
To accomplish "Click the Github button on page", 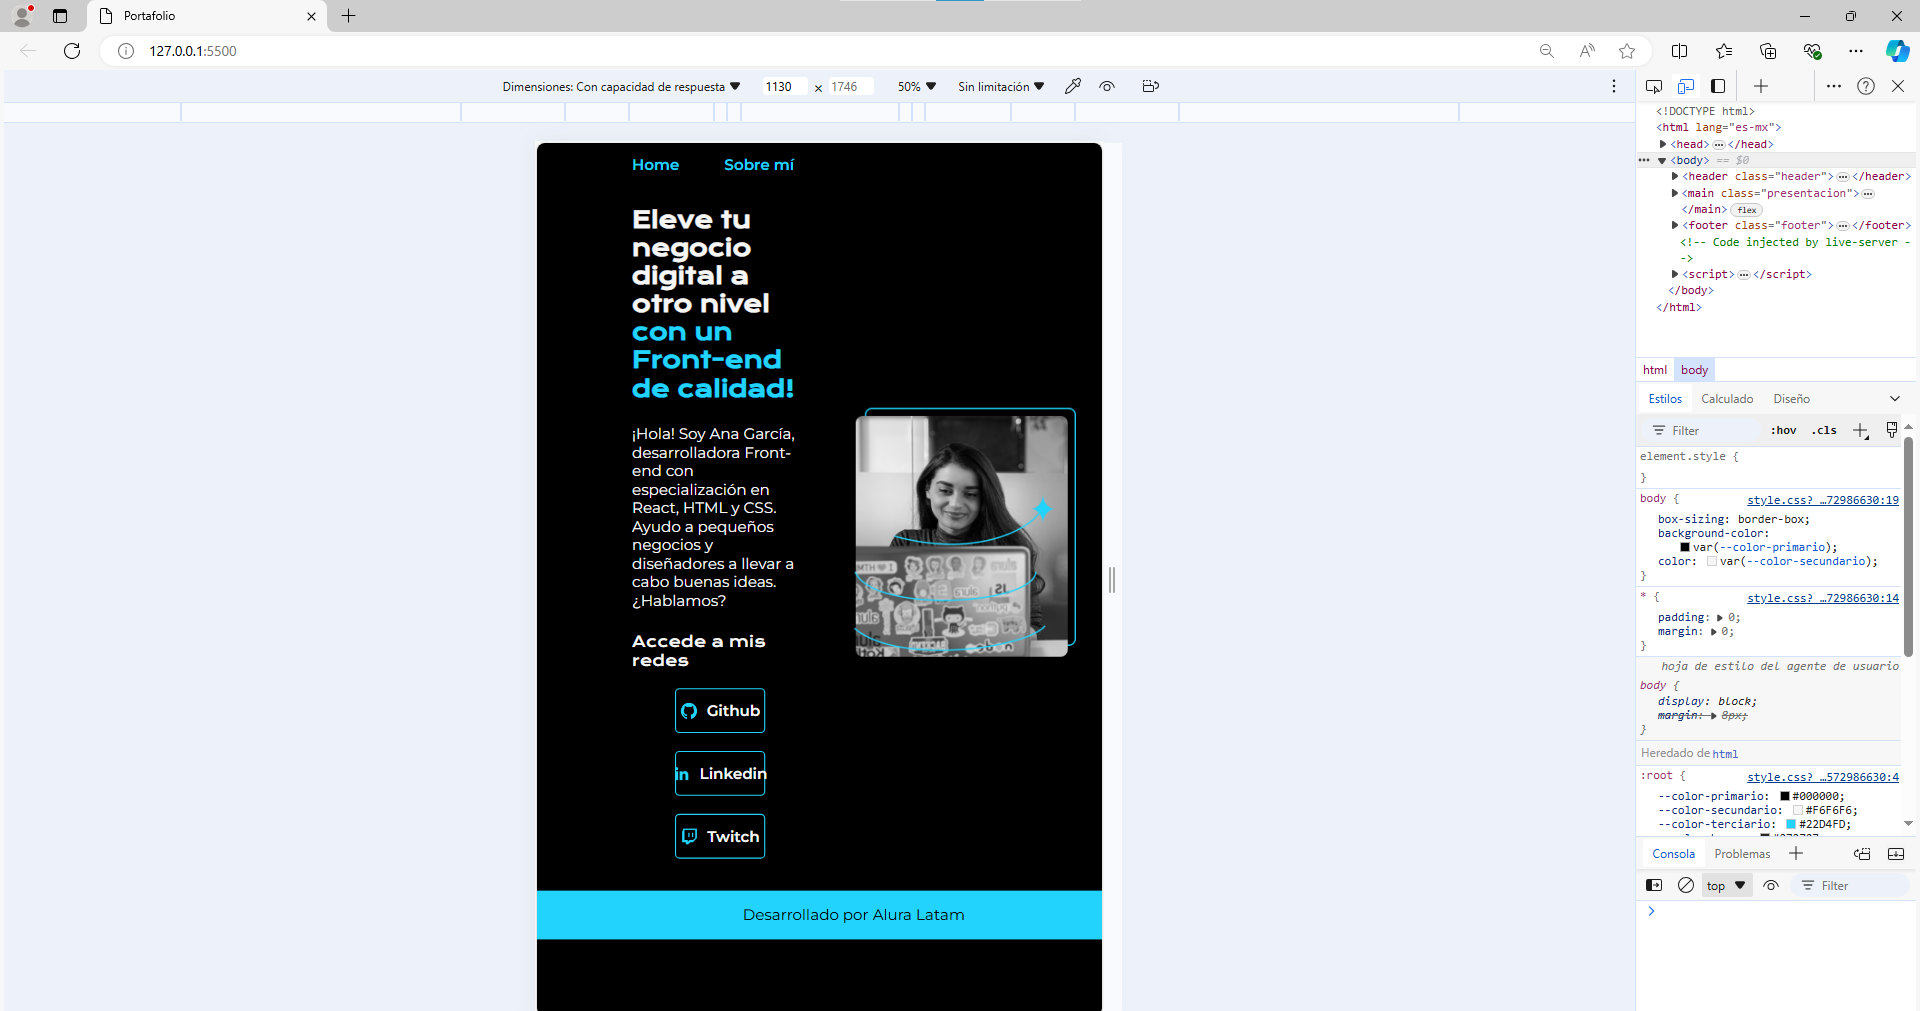I will (720, 711).
